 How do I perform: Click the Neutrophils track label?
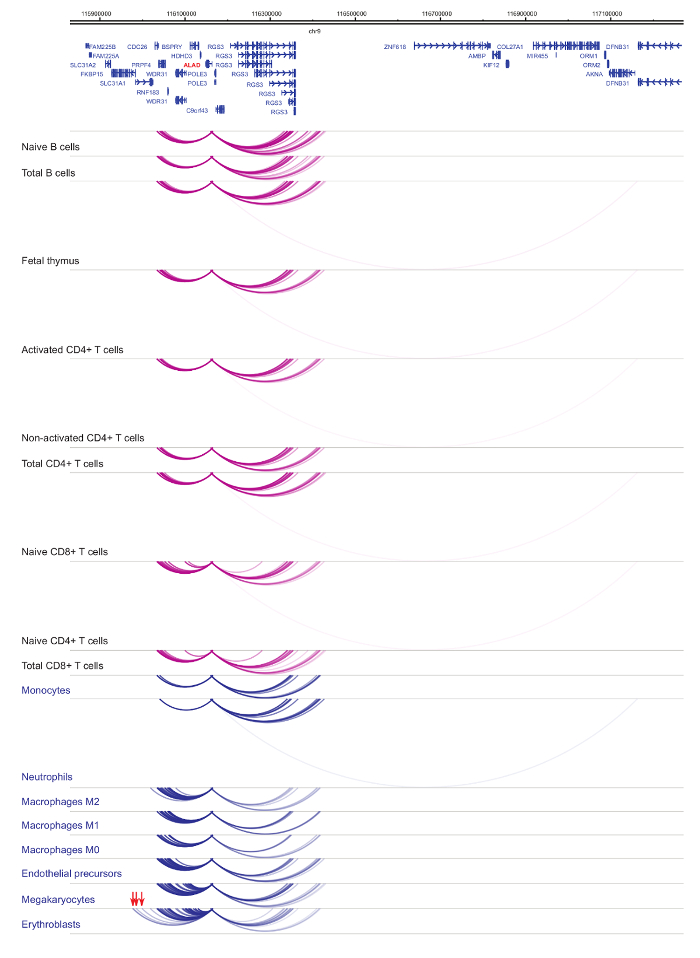pos(47,776)
